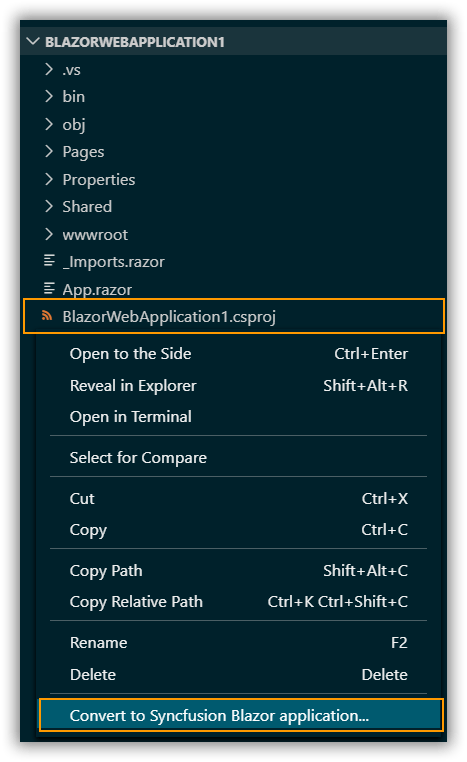Choose Rename from context menu
467x762 pixels.
pos(239,642)
